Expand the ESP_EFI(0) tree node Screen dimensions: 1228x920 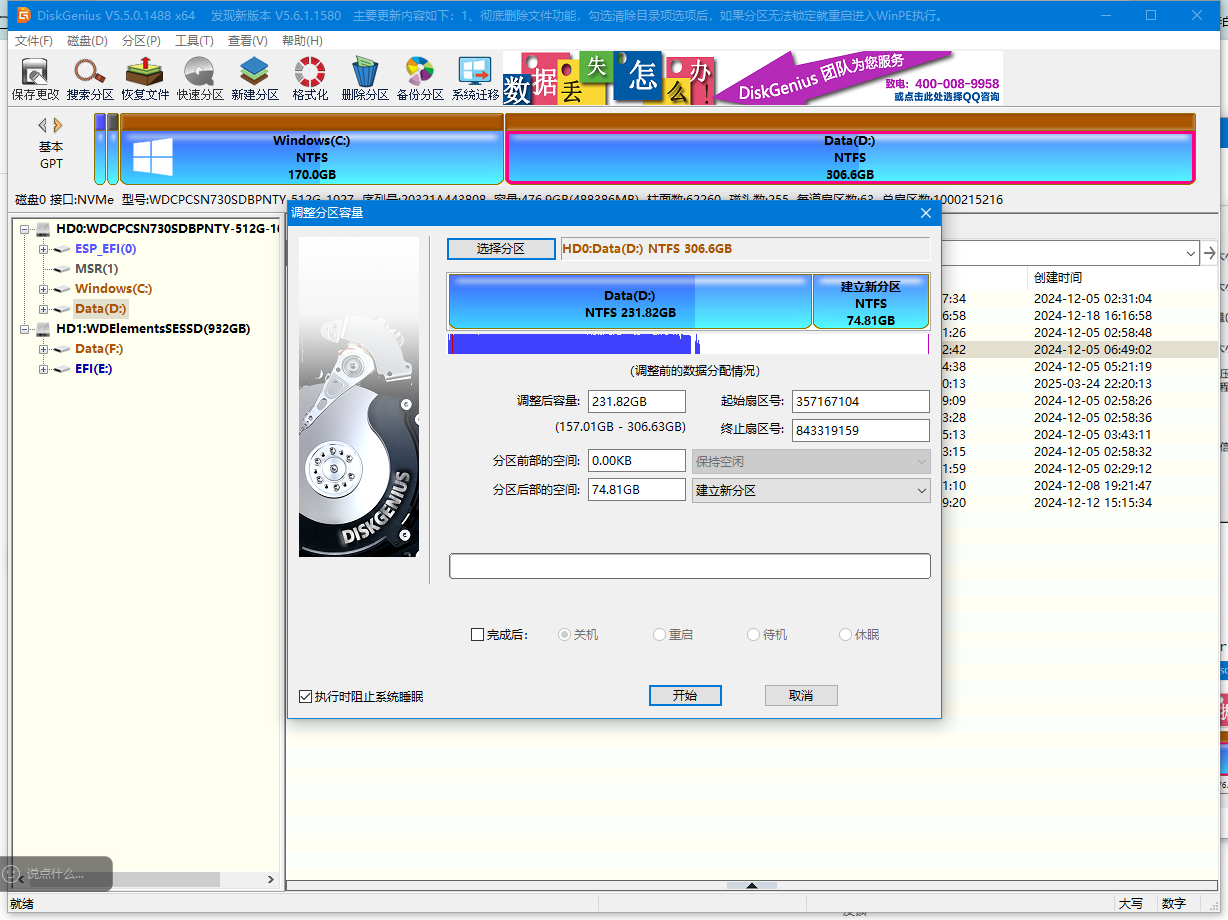(x=44, y=249)
